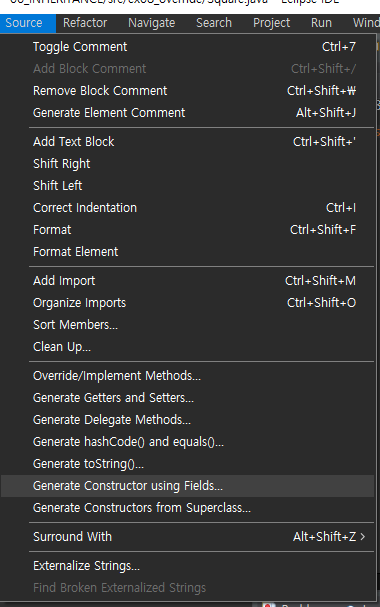
Task: Open the Refactor menu
Action: [x=85, y=23]
